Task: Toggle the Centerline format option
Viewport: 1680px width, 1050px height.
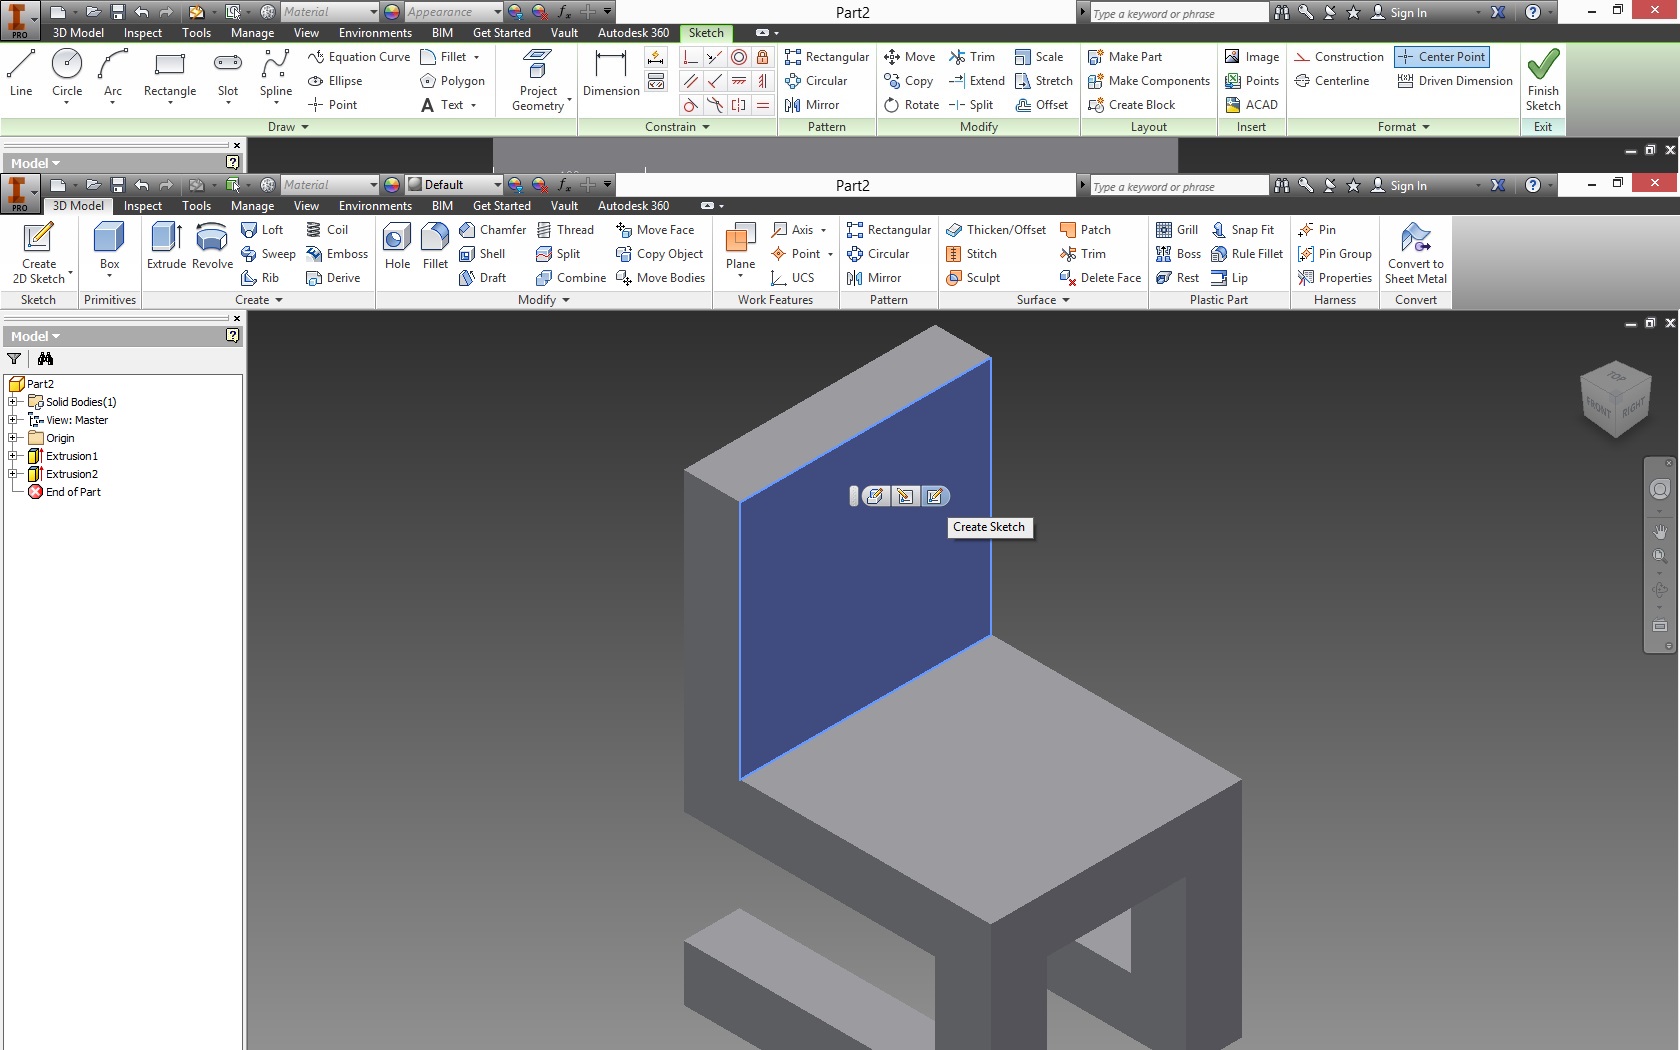Action: [1332, 81]
